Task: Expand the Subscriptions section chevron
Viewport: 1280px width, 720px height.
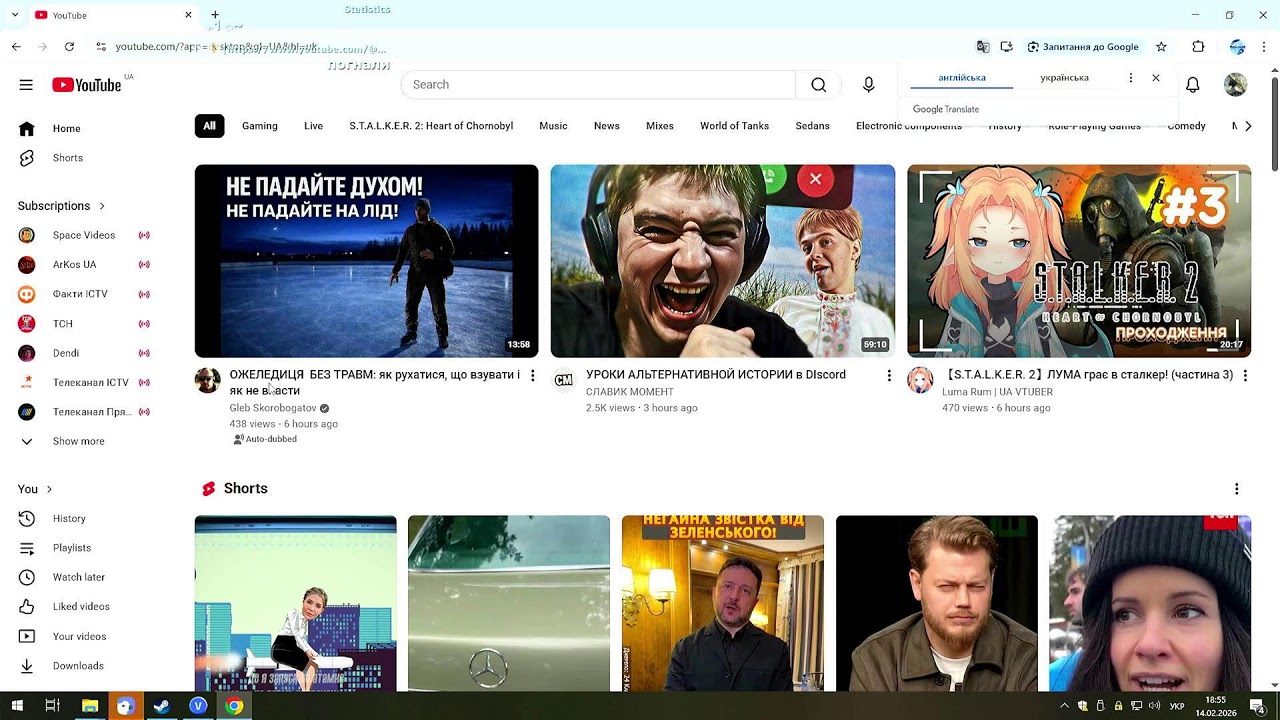Action: (101, 206)
